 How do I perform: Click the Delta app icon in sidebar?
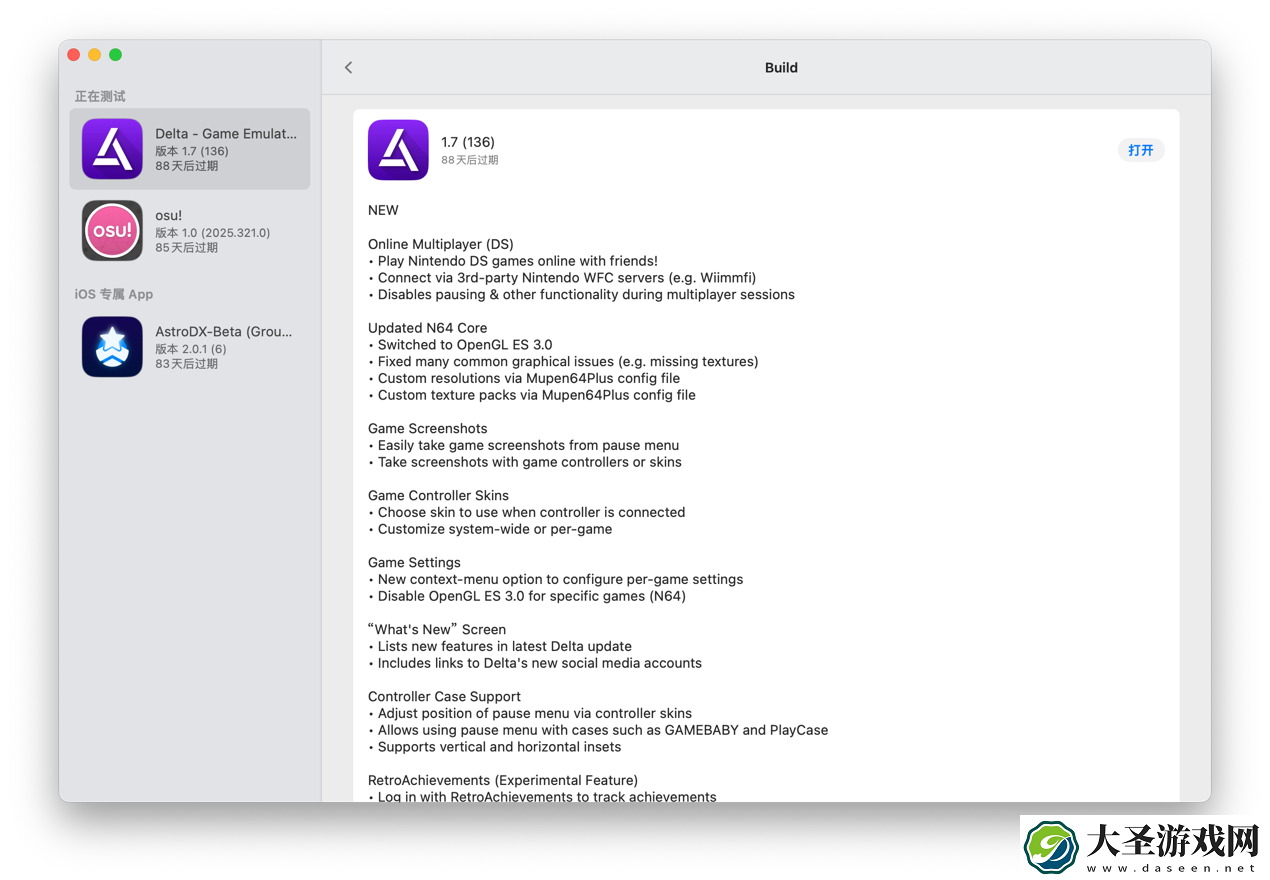[112, 149]
